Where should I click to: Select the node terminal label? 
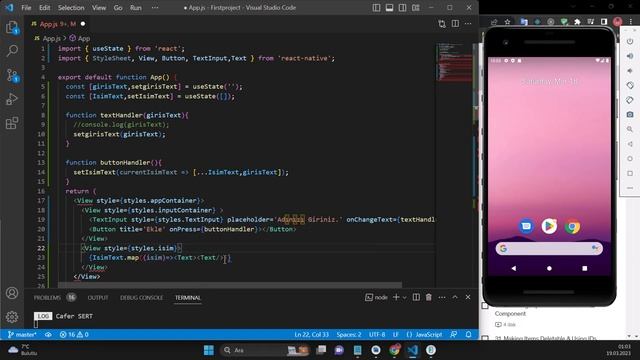coord(376,297)
